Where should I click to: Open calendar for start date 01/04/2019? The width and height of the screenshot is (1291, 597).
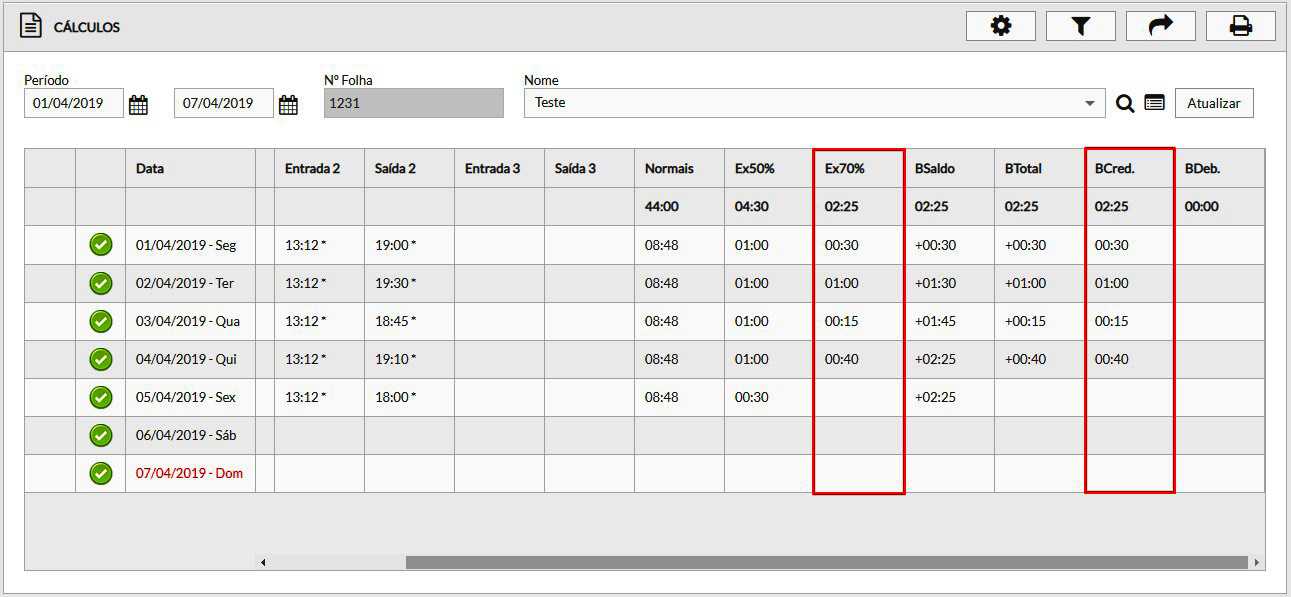point(138,104)
